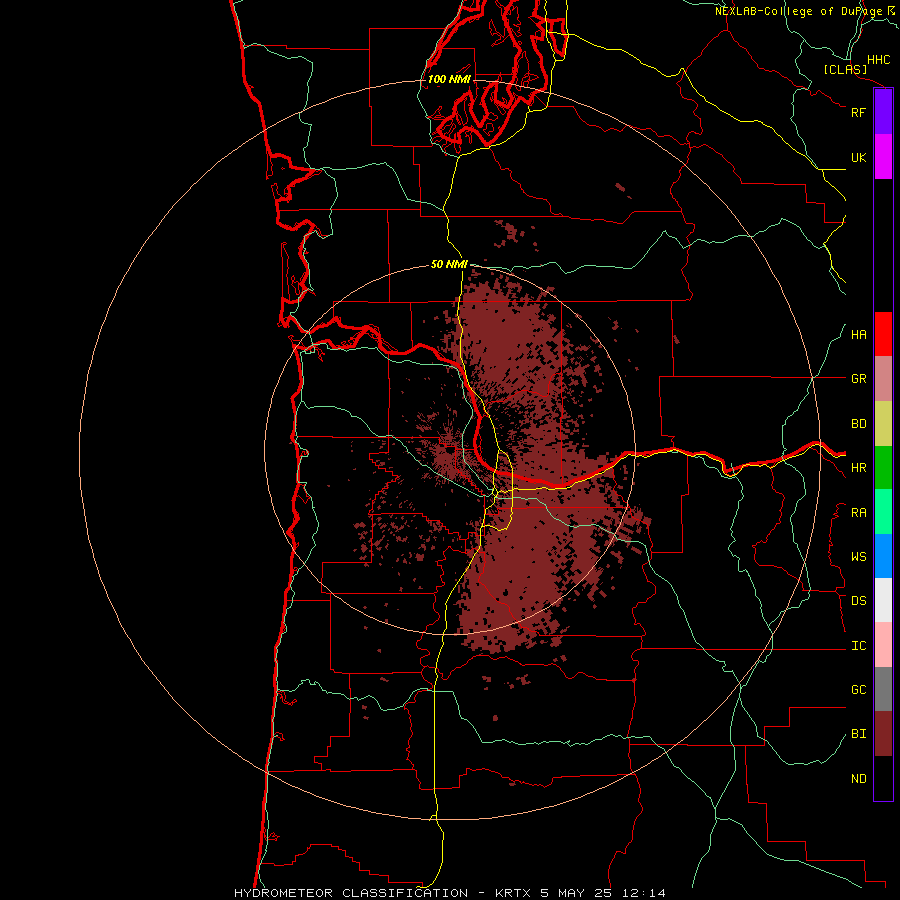Click the DS white legend swatch
Screen dimensions: 900x900
(x=883, y=600)
